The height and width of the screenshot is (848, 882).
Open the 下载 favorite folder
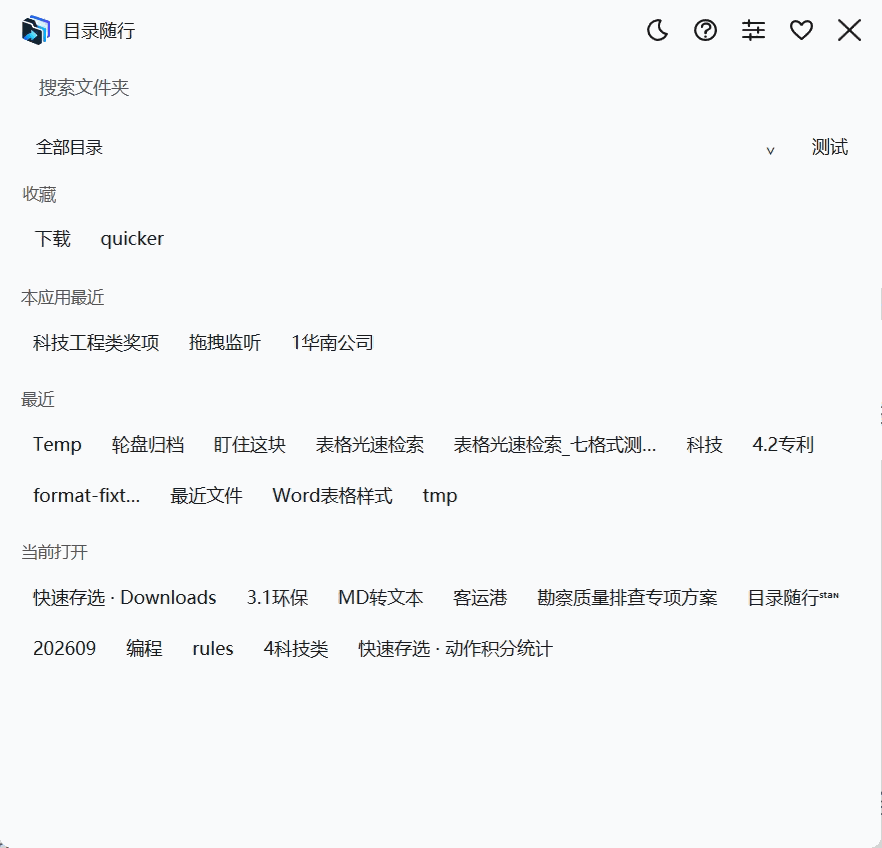click(x=52, y=238)
